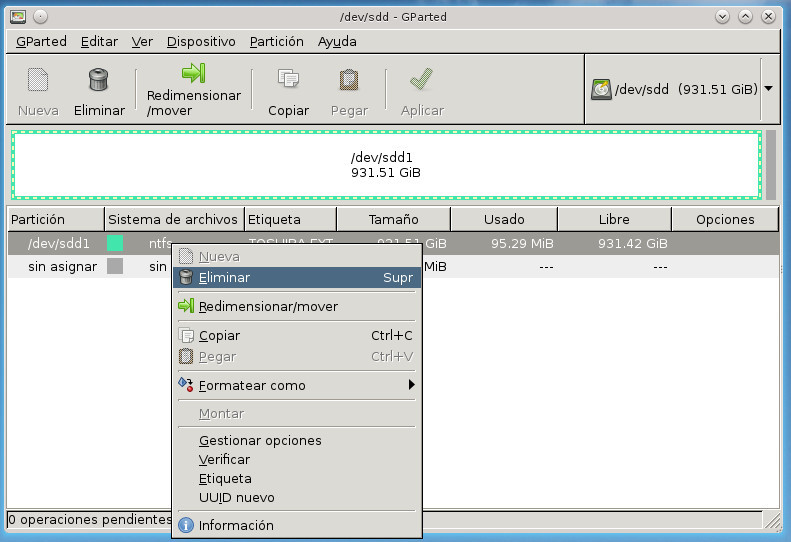Image resolution: width=791 pixels, height=542 pixels.
Task: Click the 95.29 MiB used value
Action: click(x=522, y=244)
